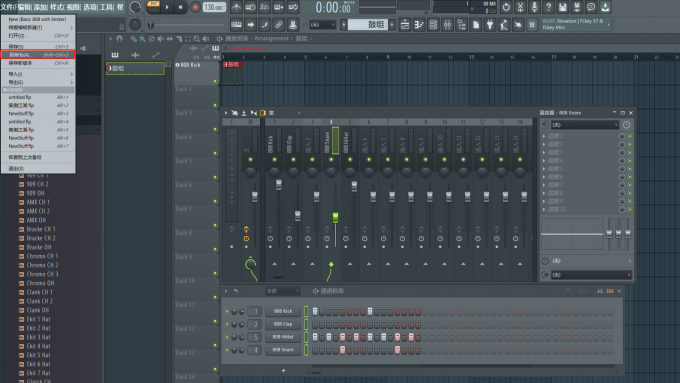Click the 808 Snare channel button
The width and height of the screenshot is (680, 383).
coord(283,350)
